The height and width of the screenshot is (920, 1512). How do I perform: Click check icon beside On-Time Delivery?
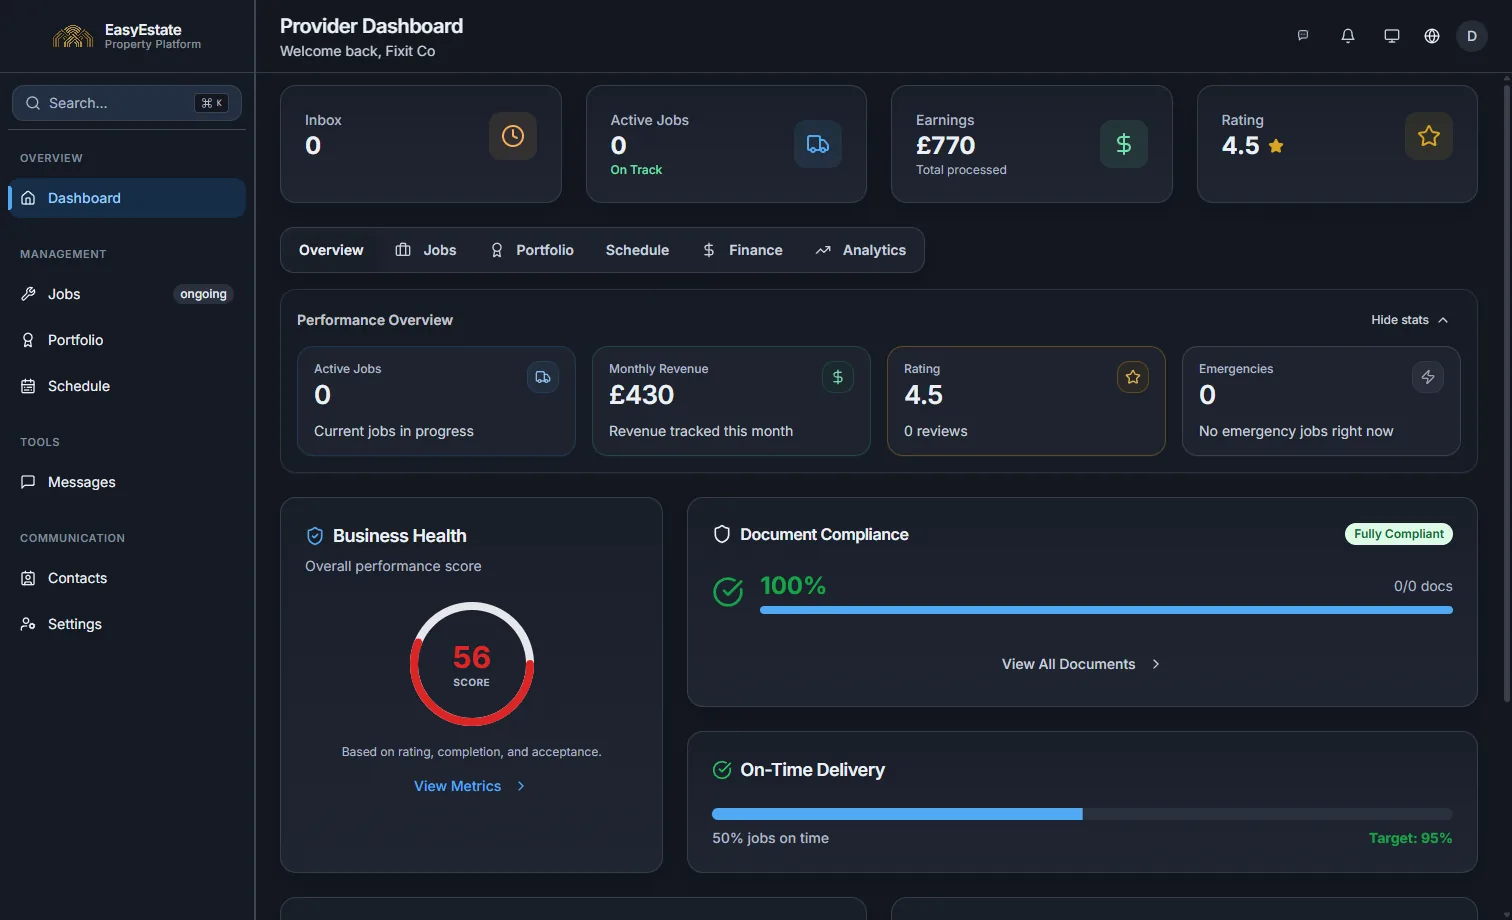[x=722, y=770]
